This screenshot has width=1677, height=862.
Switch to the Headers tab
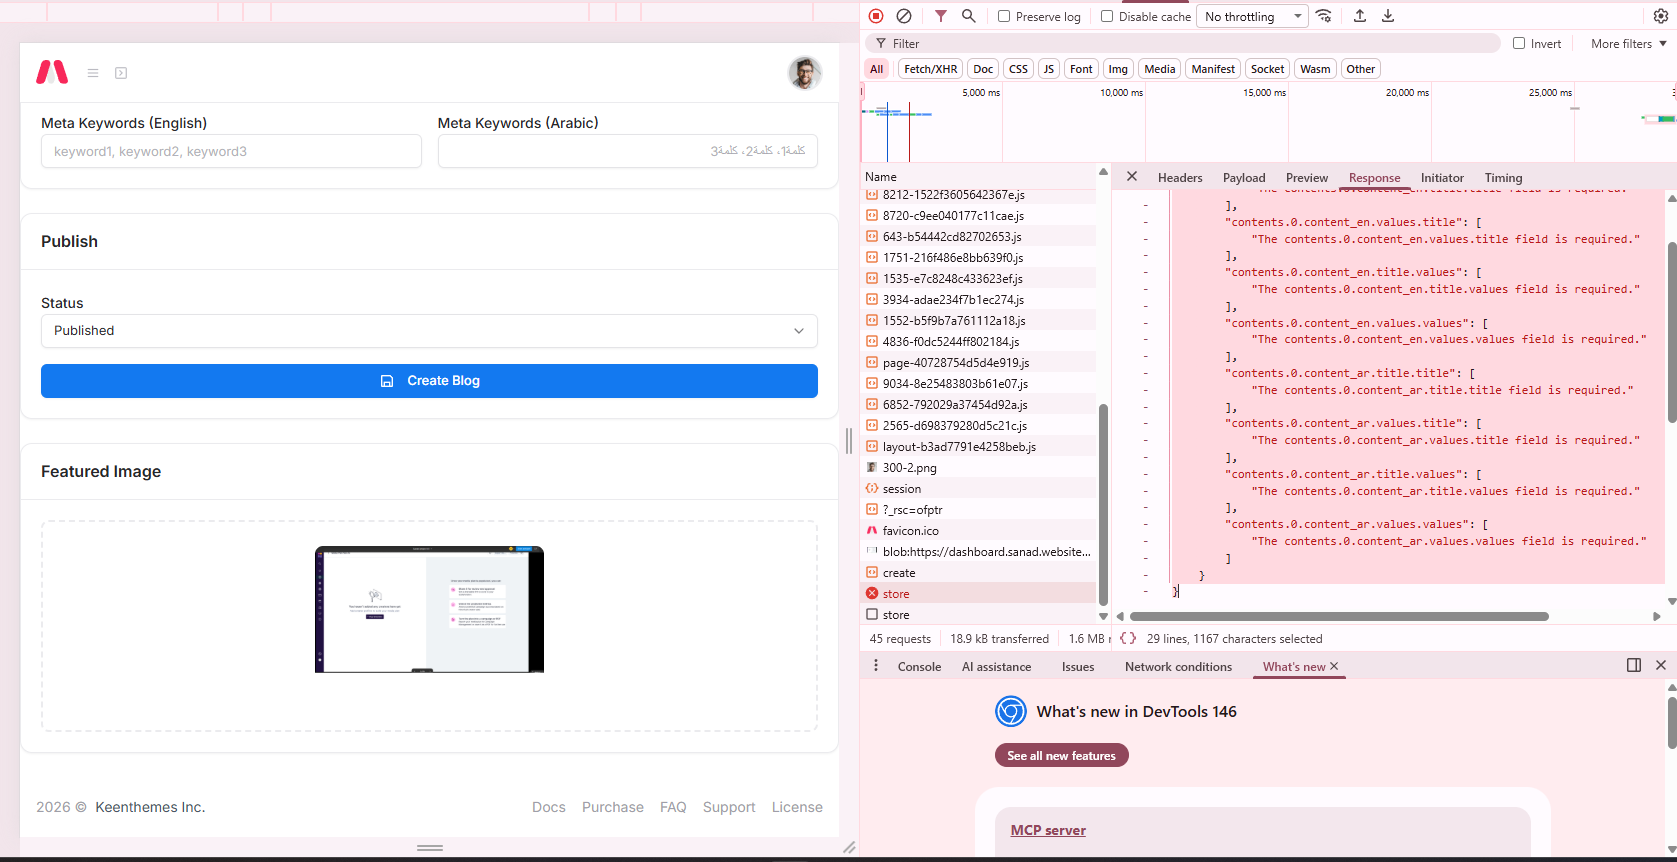[1180, 177]
